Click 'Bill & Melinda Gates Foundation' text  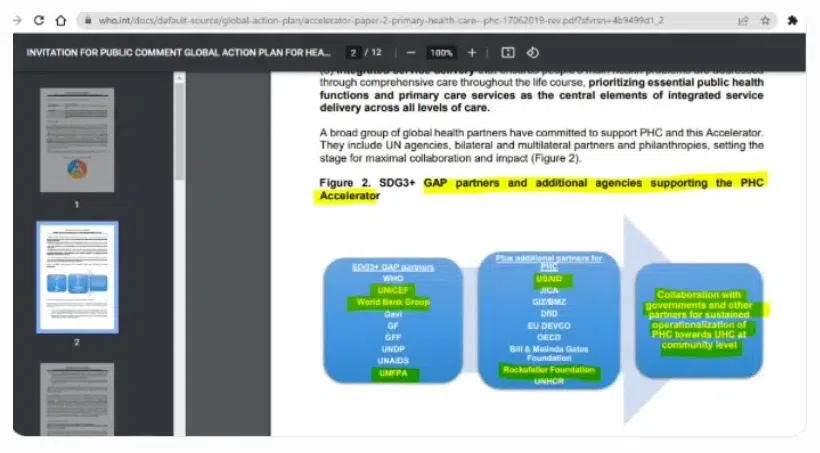coord(549,354)
